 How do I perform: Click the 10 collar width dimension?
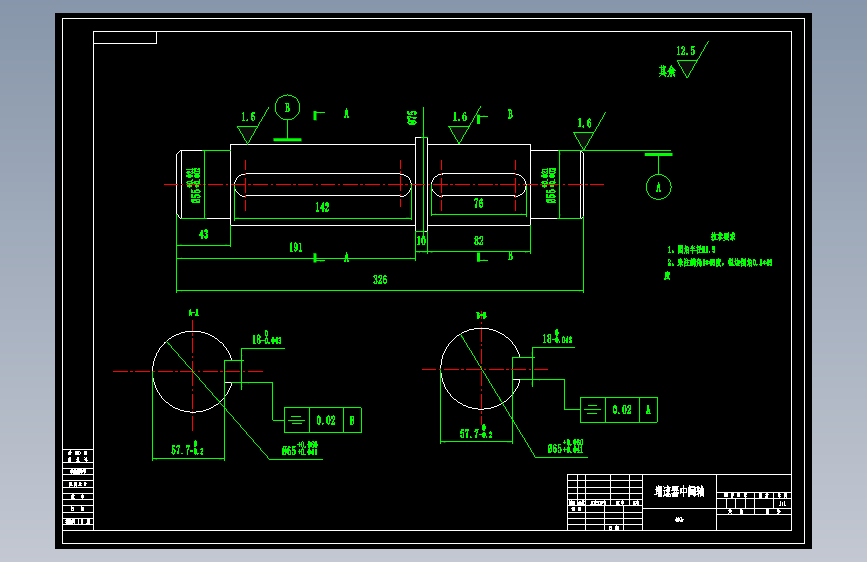421,241
